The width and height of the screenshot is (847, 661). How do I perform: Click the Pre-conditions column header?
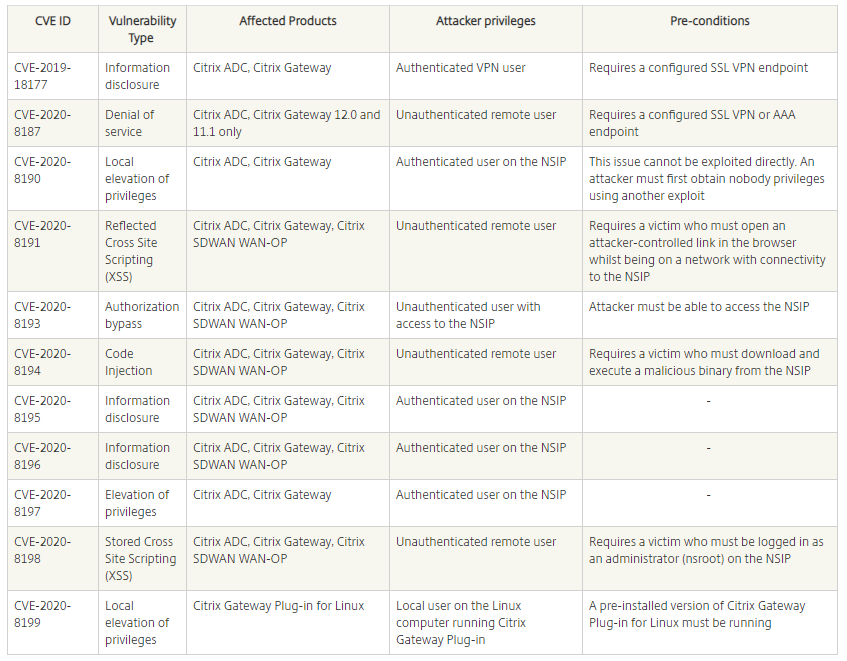click(x=710, y=21)
